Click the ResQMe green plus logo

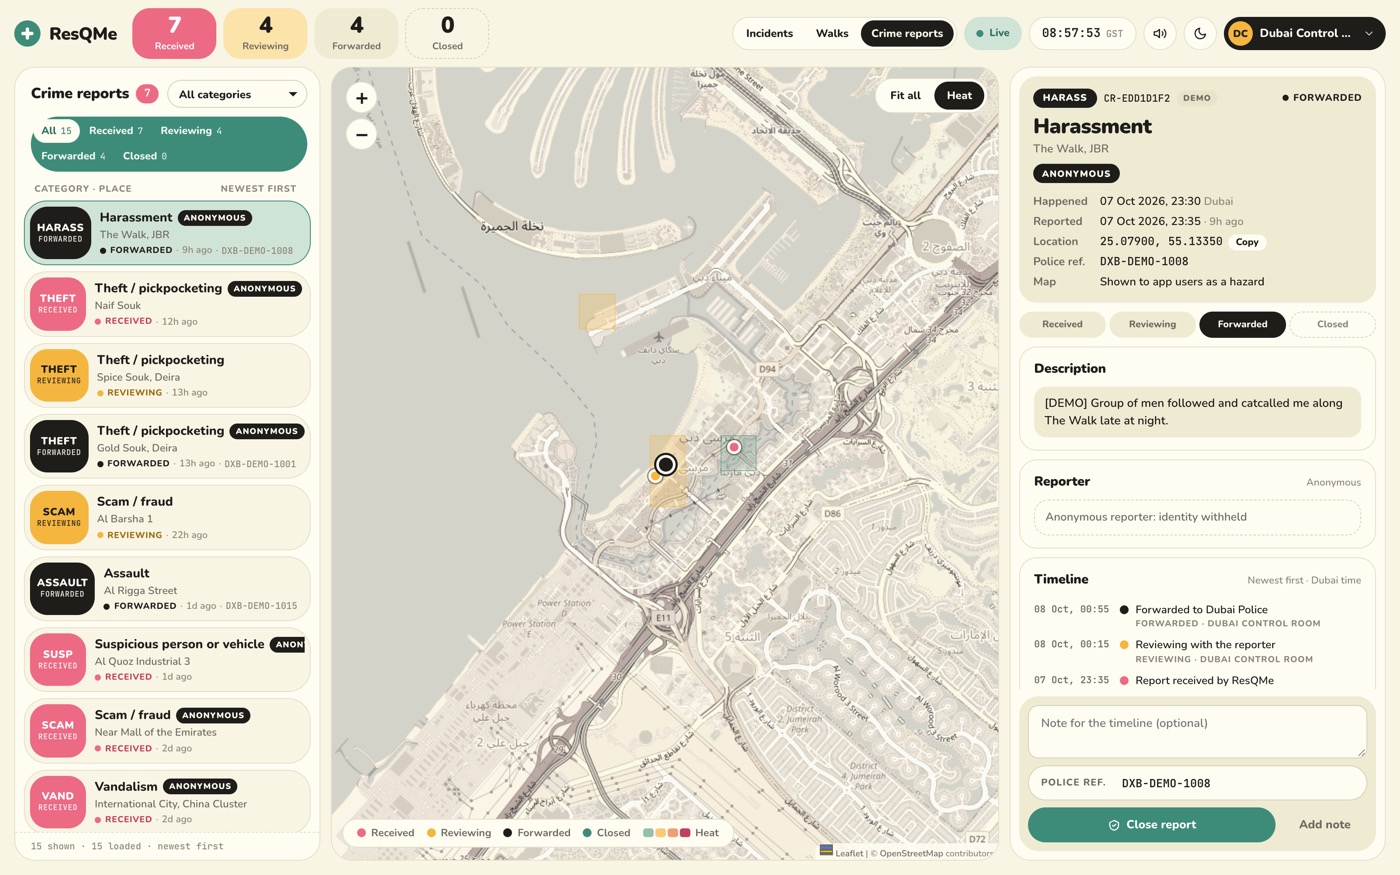pos(27,33)
